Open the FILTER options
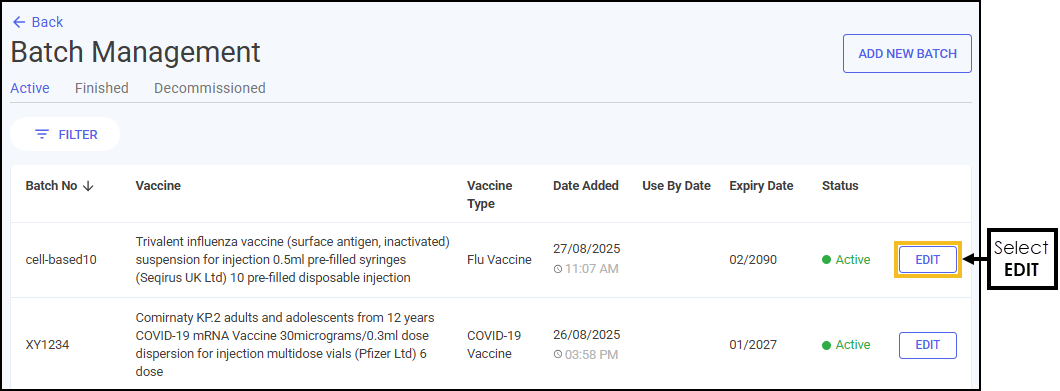 pyautogui.click(x=65, y=135)
